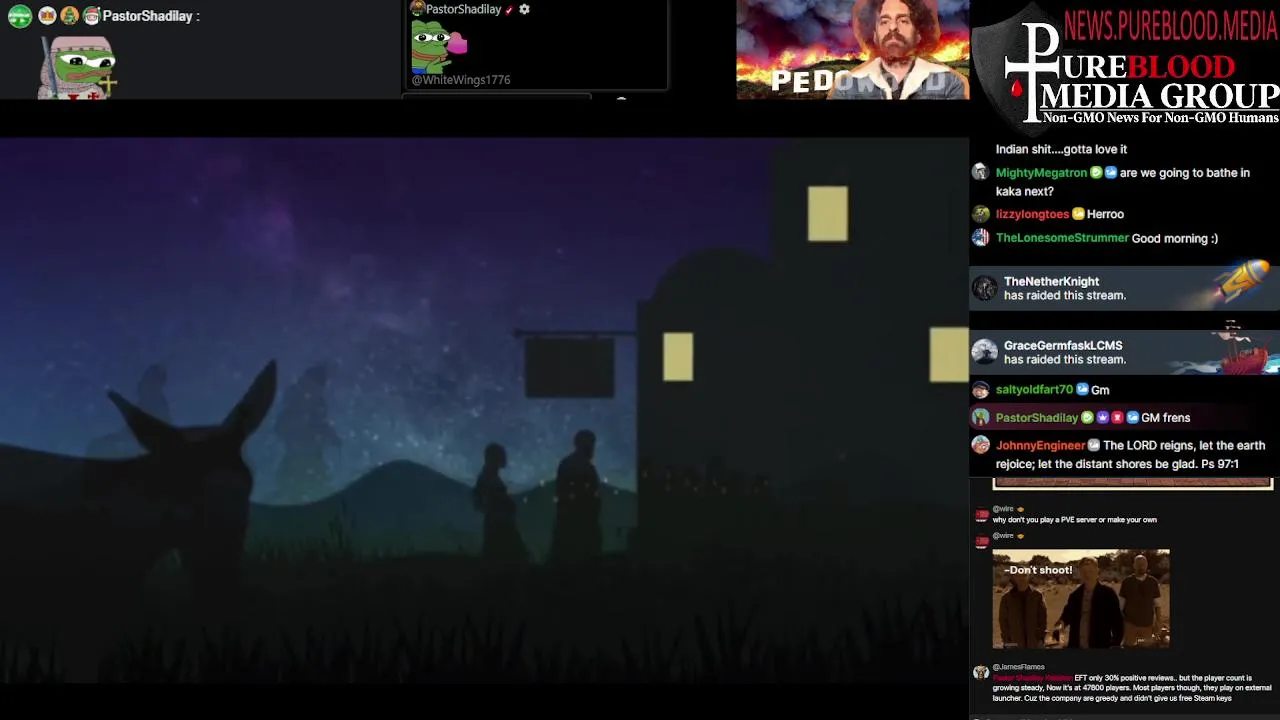Image resolution: width=1280 pixels, height=720 pixels.
Task: Click the gear icon next to PastorShadilay
Action: [x=524, y=9]
